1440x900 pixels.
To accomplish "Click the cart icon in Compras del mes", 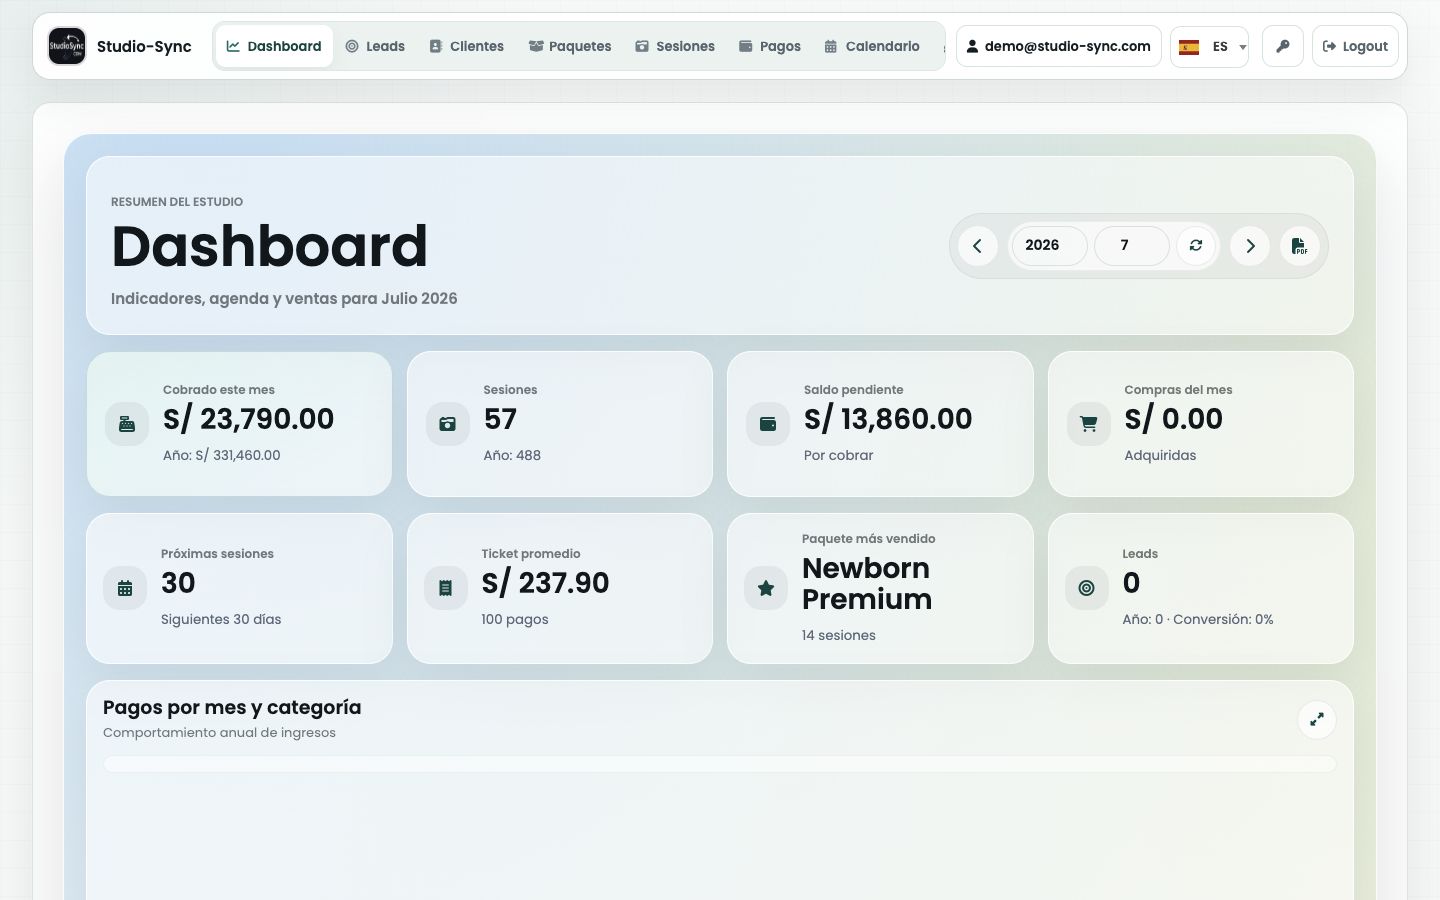I will tap(1088, 424).
